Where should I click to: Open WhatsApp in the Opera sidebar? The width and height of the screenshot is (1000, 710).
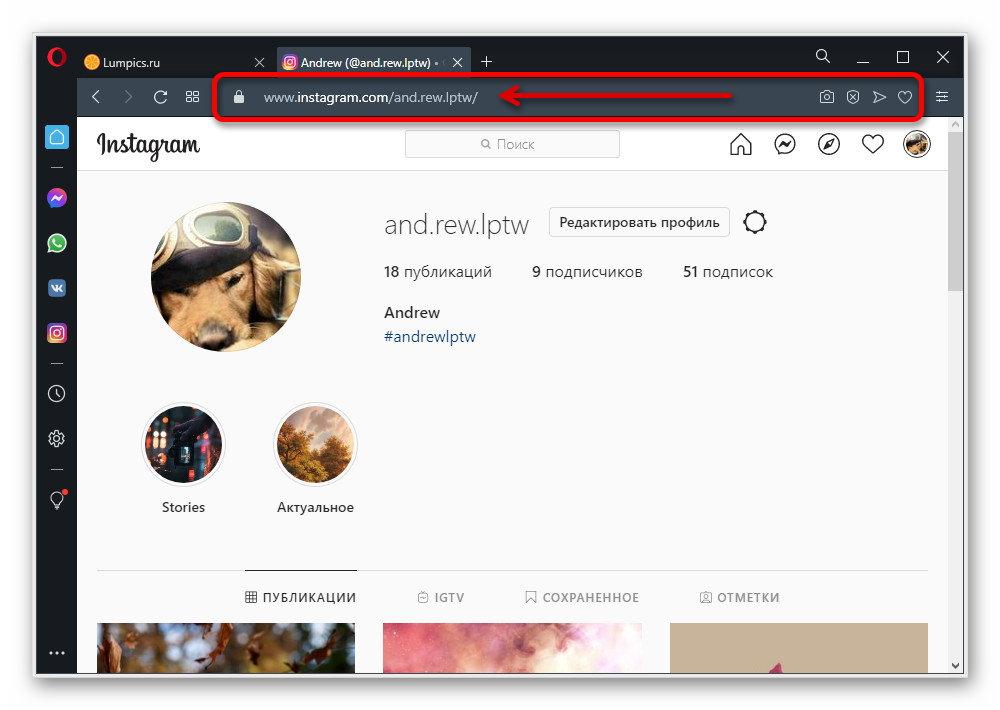[57, 243]
